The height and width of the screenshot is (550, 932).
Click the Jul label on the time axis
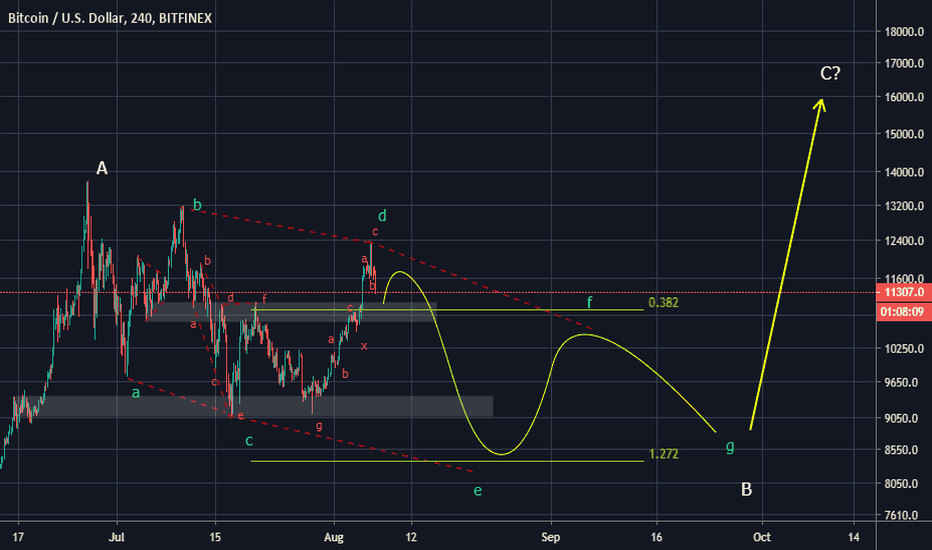(x=117, y=537)
